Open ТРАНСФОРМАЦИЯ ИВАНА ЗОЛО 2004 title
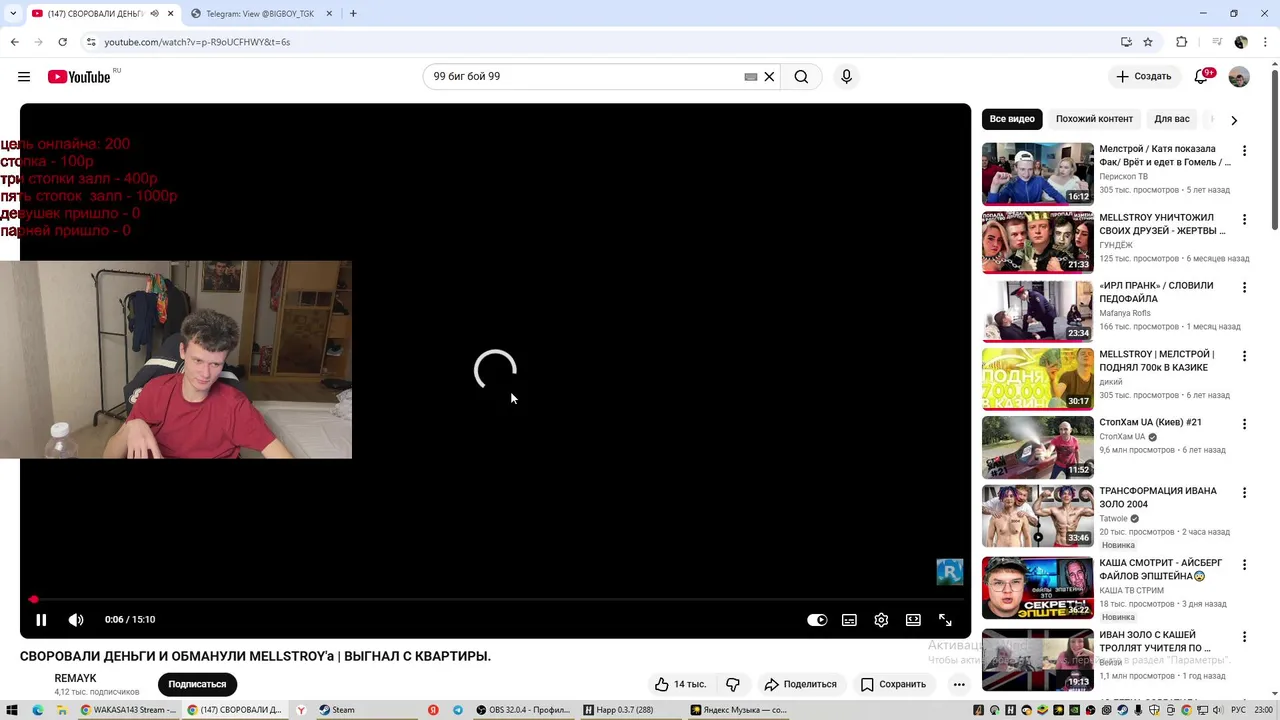The image size is (1280, 720). point(1158,497)
